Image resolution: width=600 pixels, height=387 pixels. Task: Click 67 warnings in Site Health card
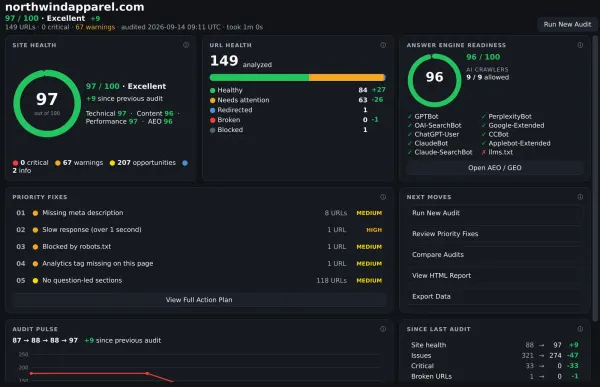79,163
